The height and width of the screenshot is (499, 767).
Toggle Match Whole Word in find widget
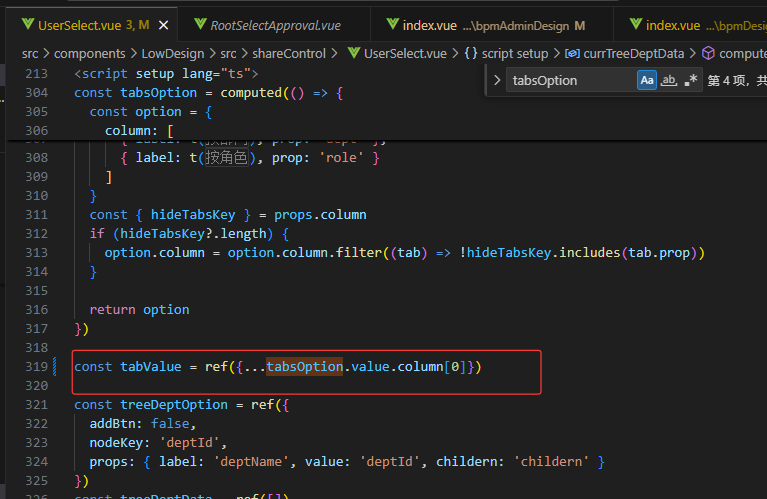coord(669,80)
